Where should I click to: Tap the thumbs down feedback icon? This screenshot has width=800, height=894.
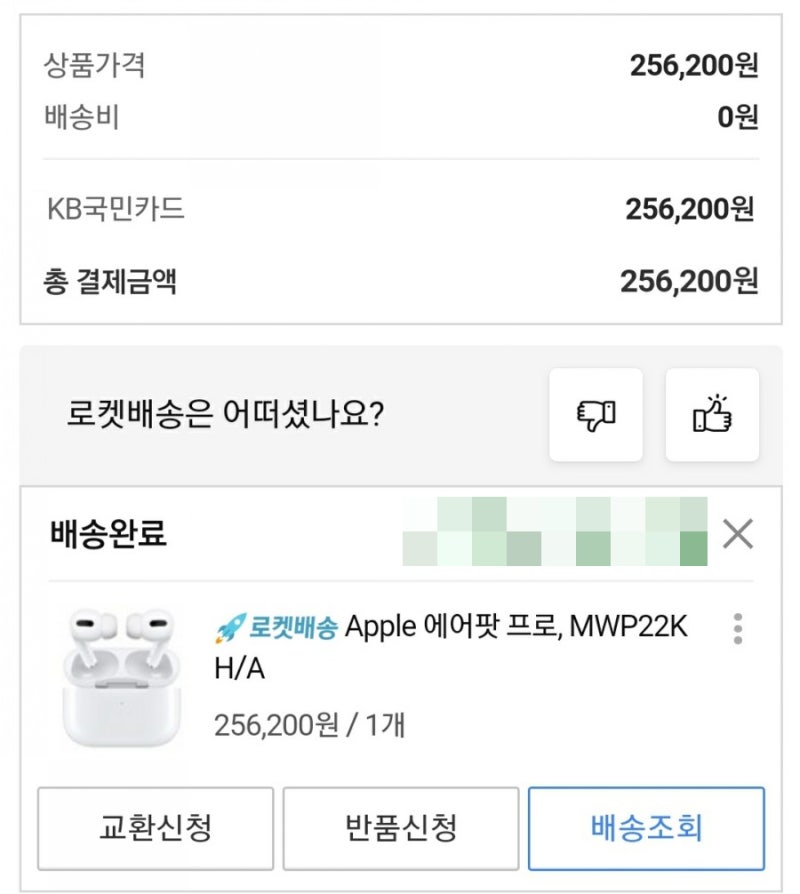[595, 415]
